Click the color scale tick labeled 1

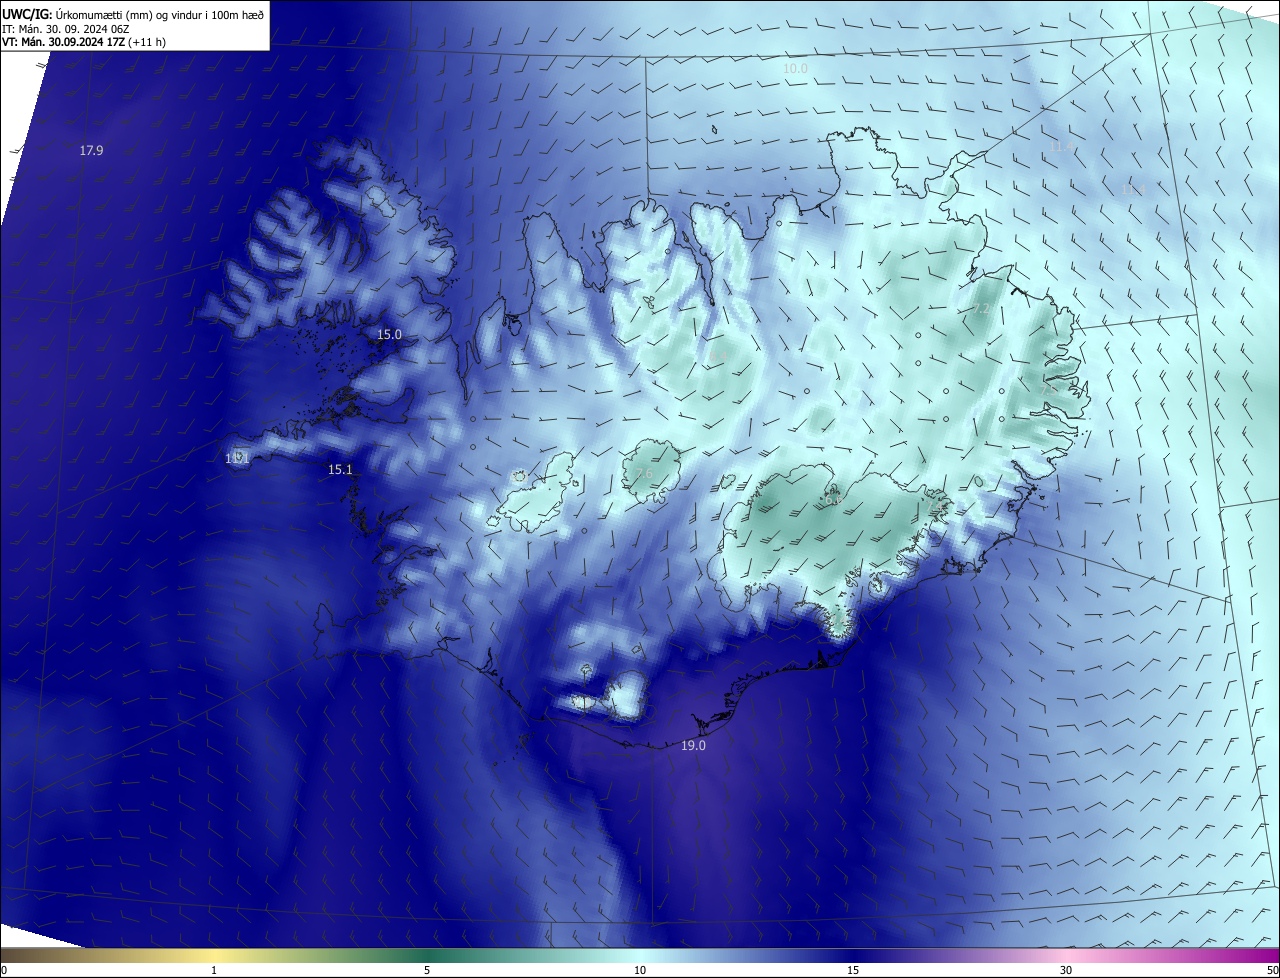[214, 970]
